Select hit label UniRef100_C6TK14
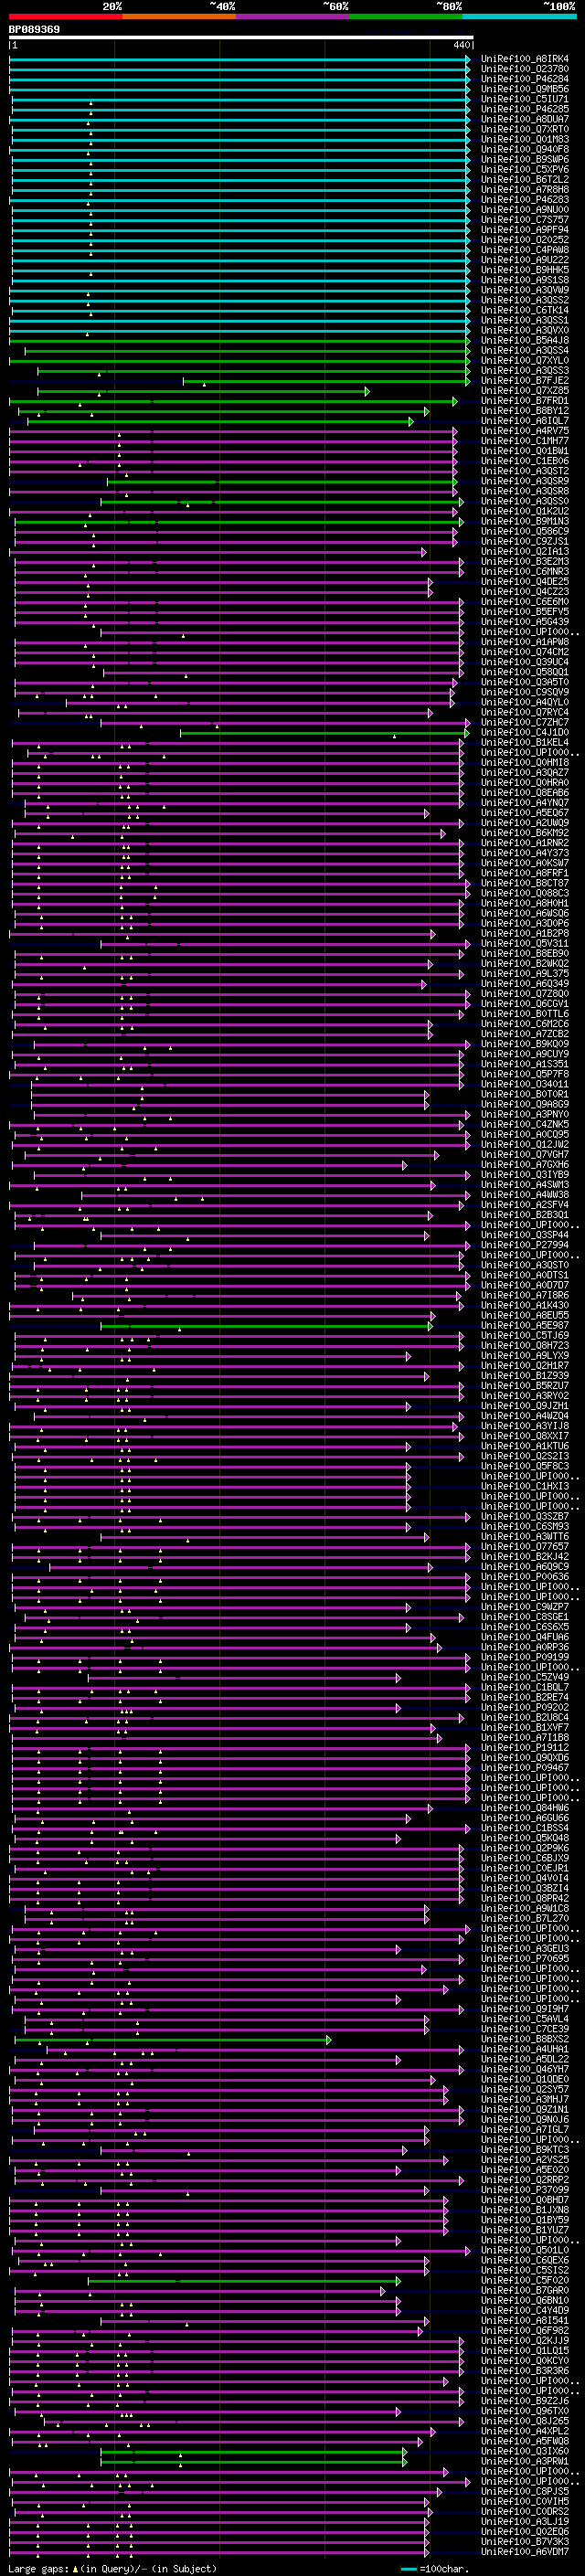The width and height of the screenshot is (585, 2576). click(x=524, y=310)
